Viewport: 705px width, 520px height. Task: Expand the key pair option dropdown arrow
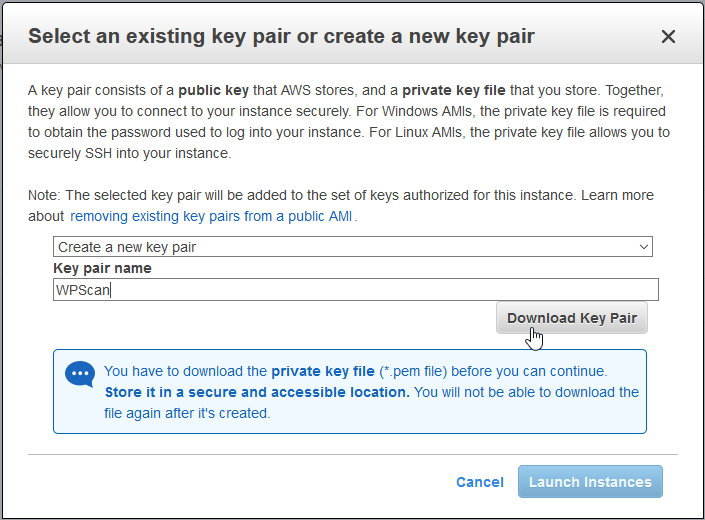pyautogui.click(x=643, y=247)
